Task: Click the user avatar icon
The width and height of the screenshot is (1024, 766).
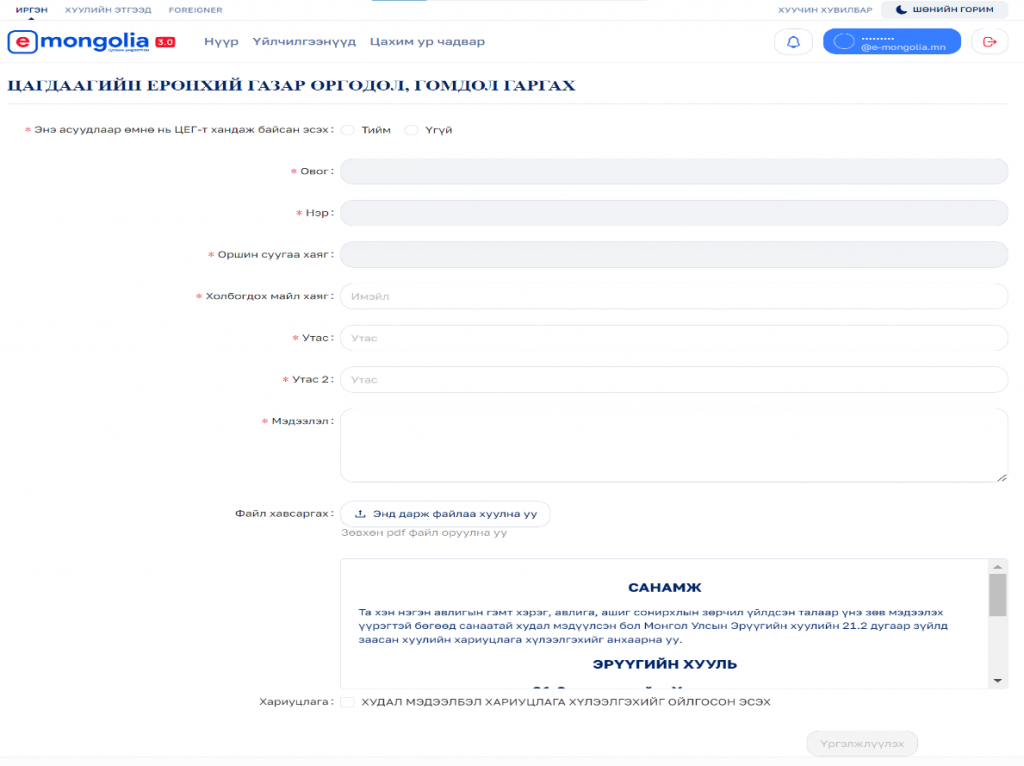Action: [x=844, y=42]
